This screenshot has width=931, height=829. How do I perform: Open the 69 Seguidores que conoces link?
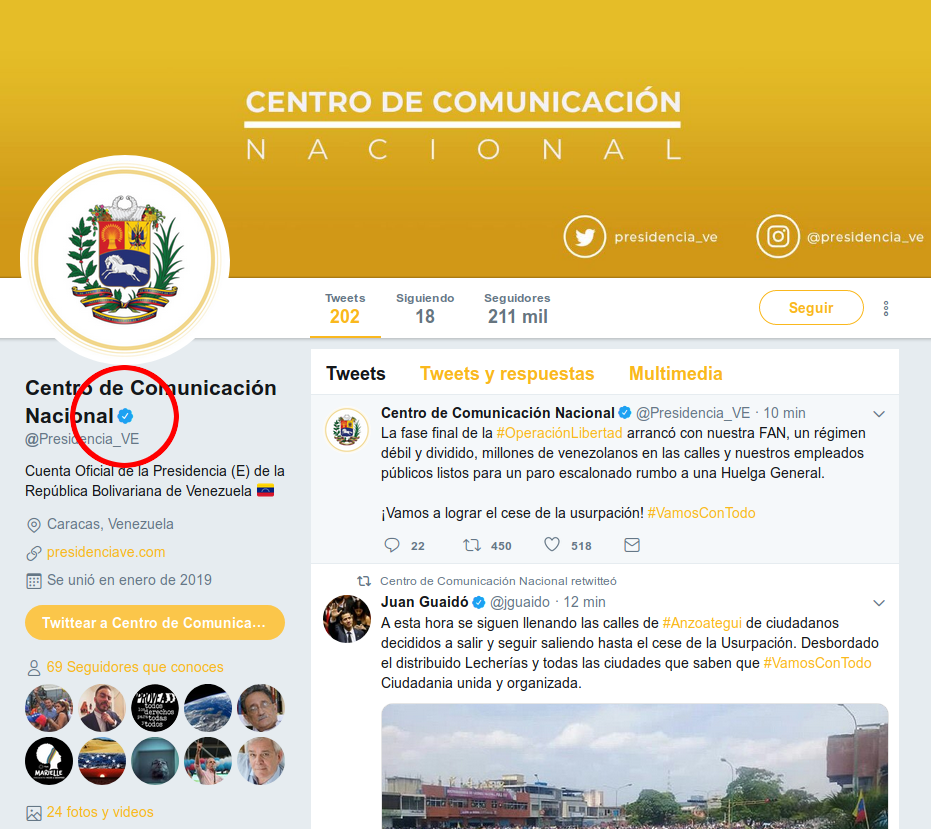pos(135,667)
